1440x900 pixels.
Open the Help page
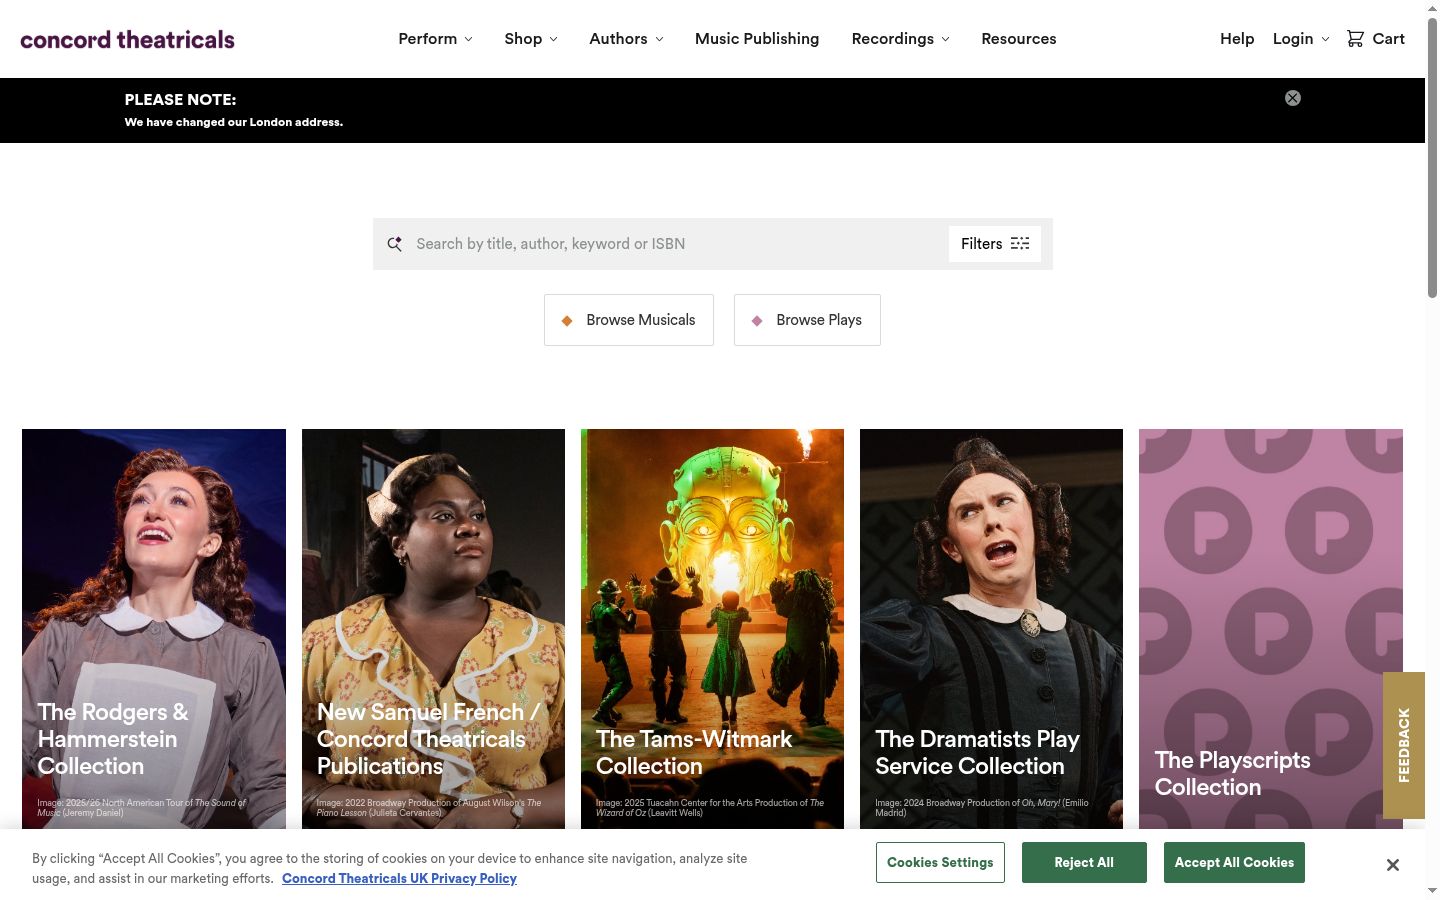pyautogui.click(x=1237, y=38)
